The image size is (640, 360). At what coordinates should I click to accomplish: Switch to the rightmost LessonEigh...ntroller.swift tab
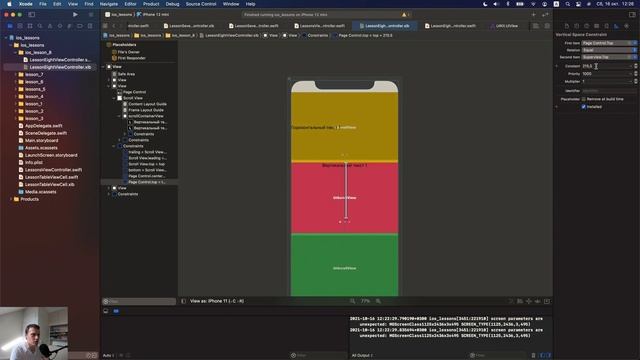pos(450,26)
